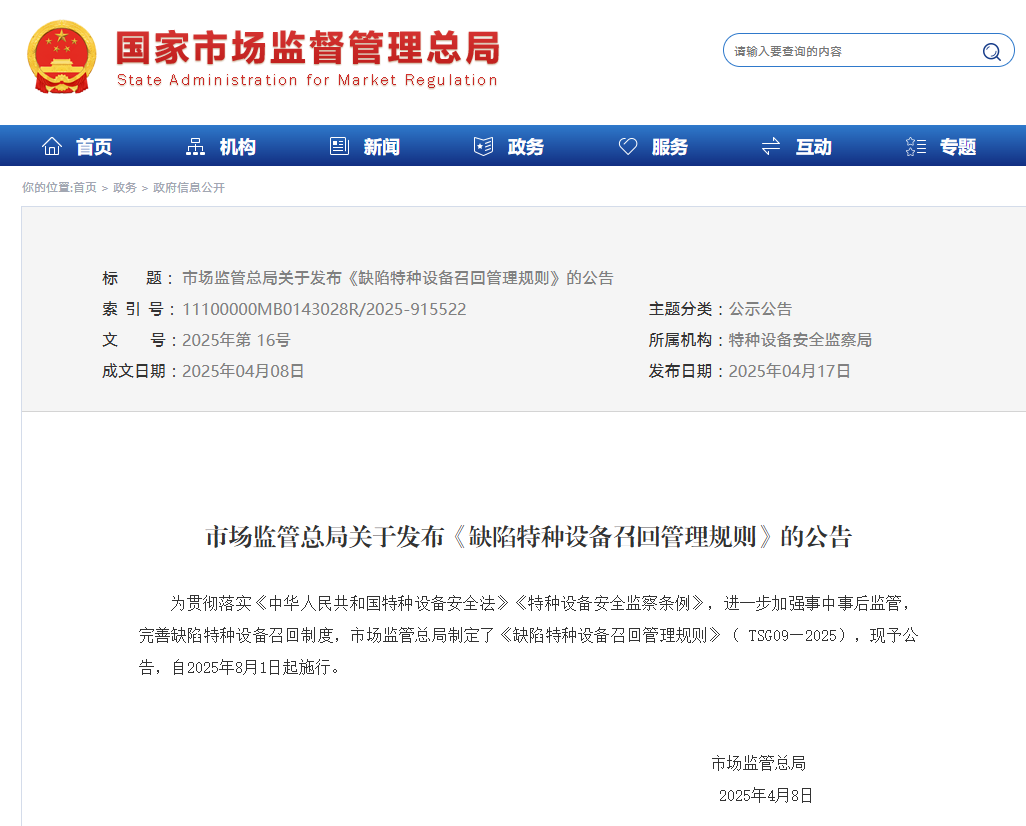The width and height of the screenshot is (1026, 826).
Task: Open the 专题 navigation menu
Action: point(958,147)
